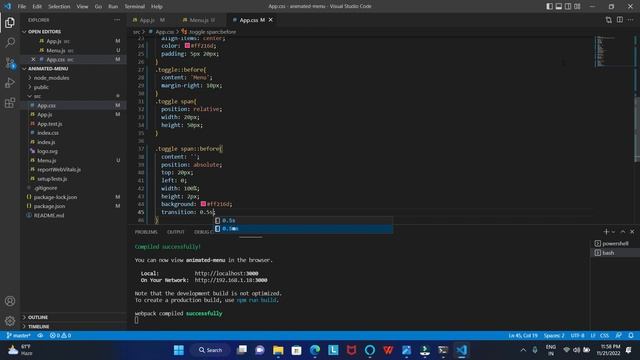
Task: Open the Help menu
Action: (x=157, y=7)
